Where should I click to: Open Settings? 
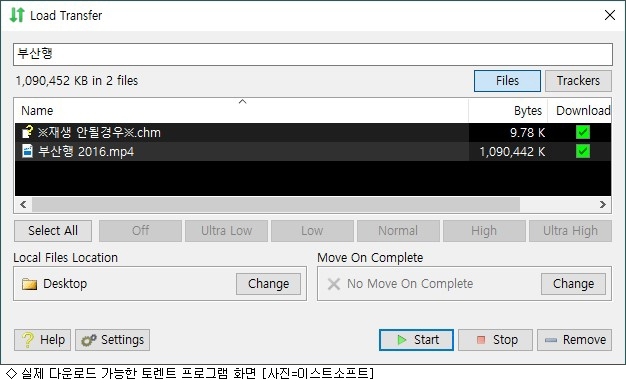coord(113,340)
